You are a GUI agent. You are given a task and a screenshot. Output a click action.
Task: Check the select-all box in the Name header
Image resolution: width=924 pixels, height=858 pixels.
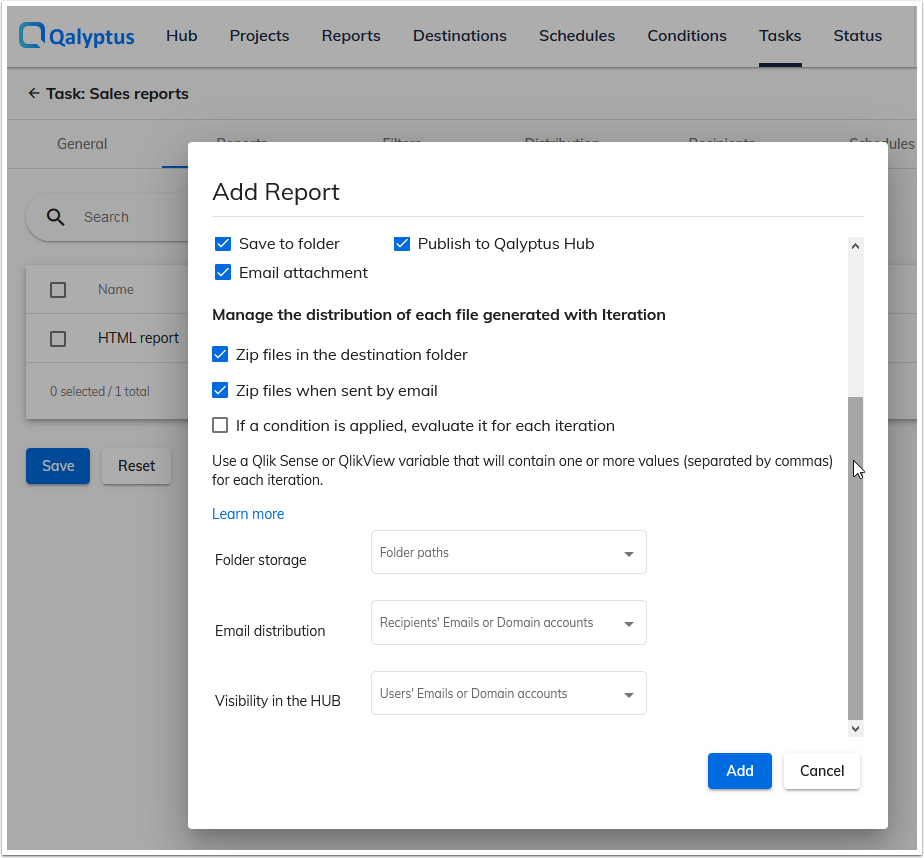(57, 289)
